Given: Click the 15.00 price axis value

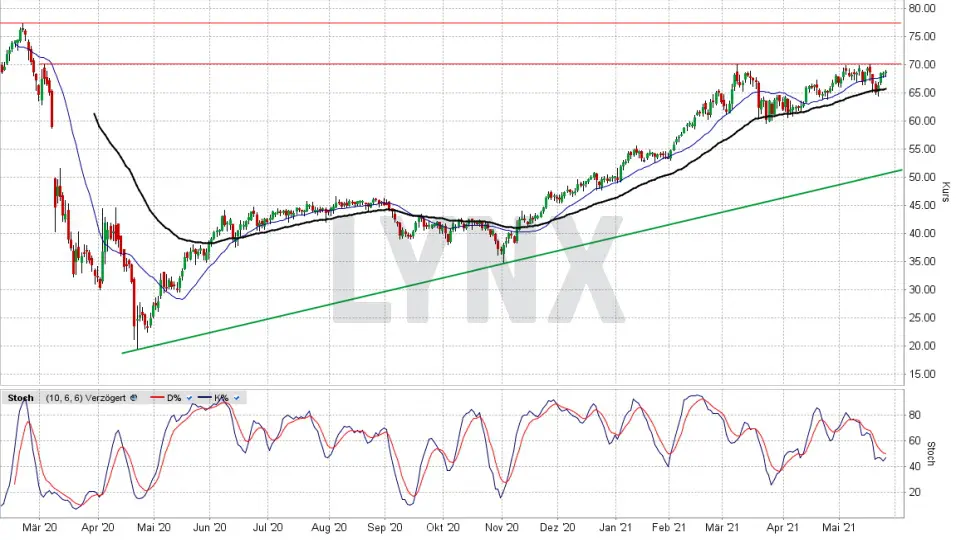Looking at the screenshot, I should [922, 374].
